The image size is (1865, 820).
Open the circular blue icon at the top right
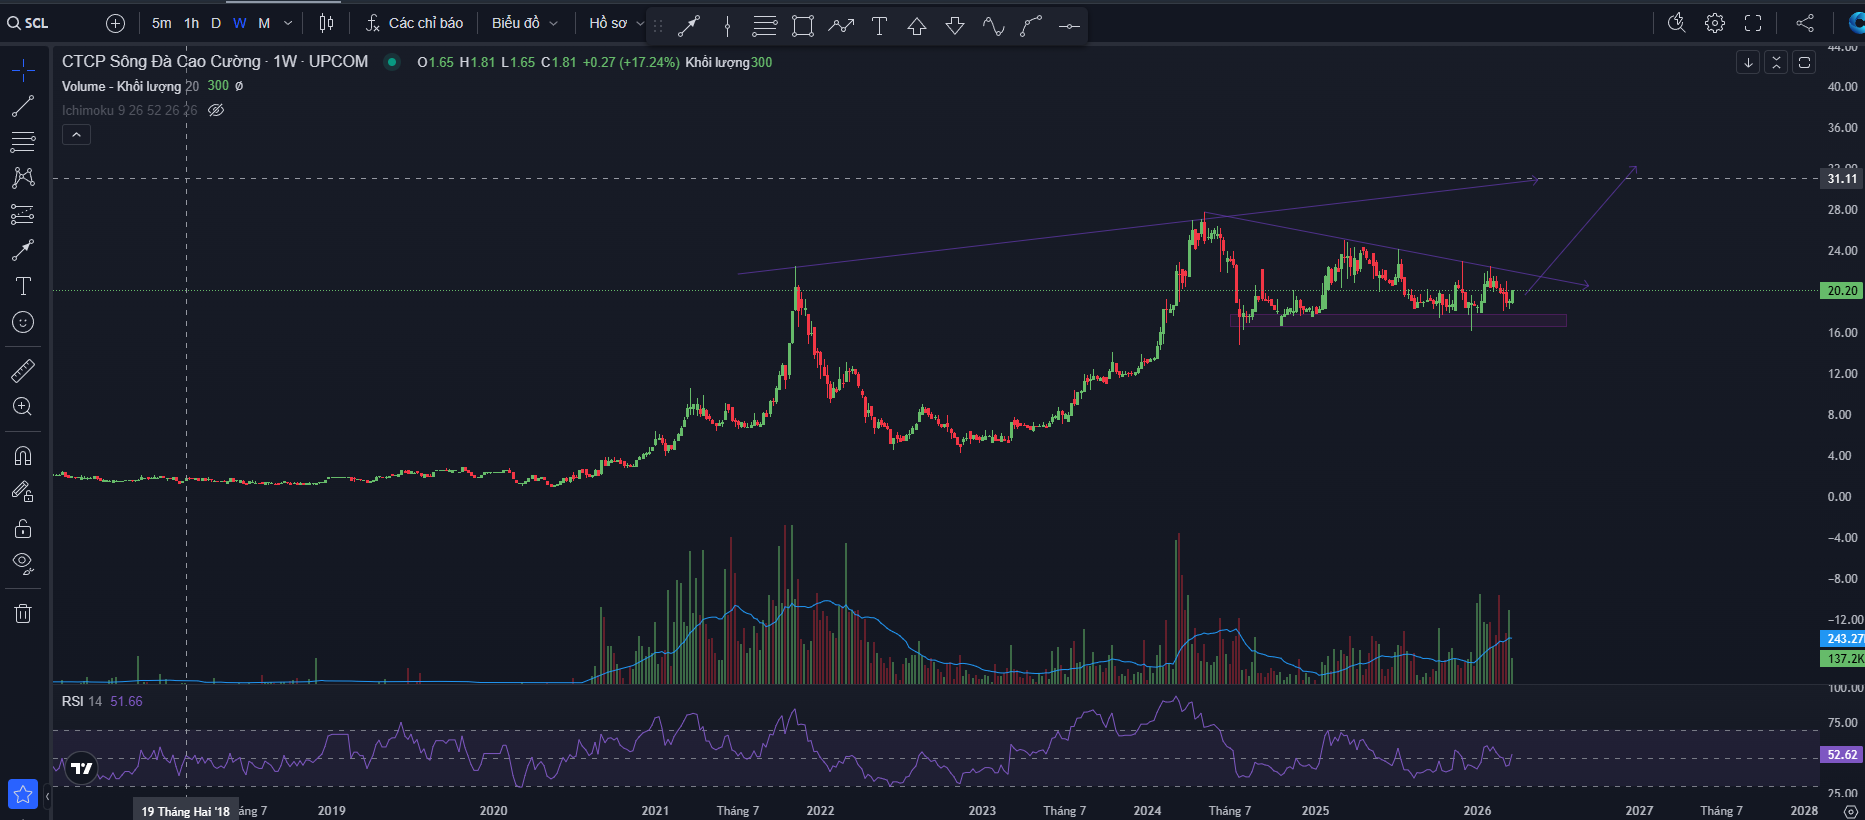(1856, 23)
